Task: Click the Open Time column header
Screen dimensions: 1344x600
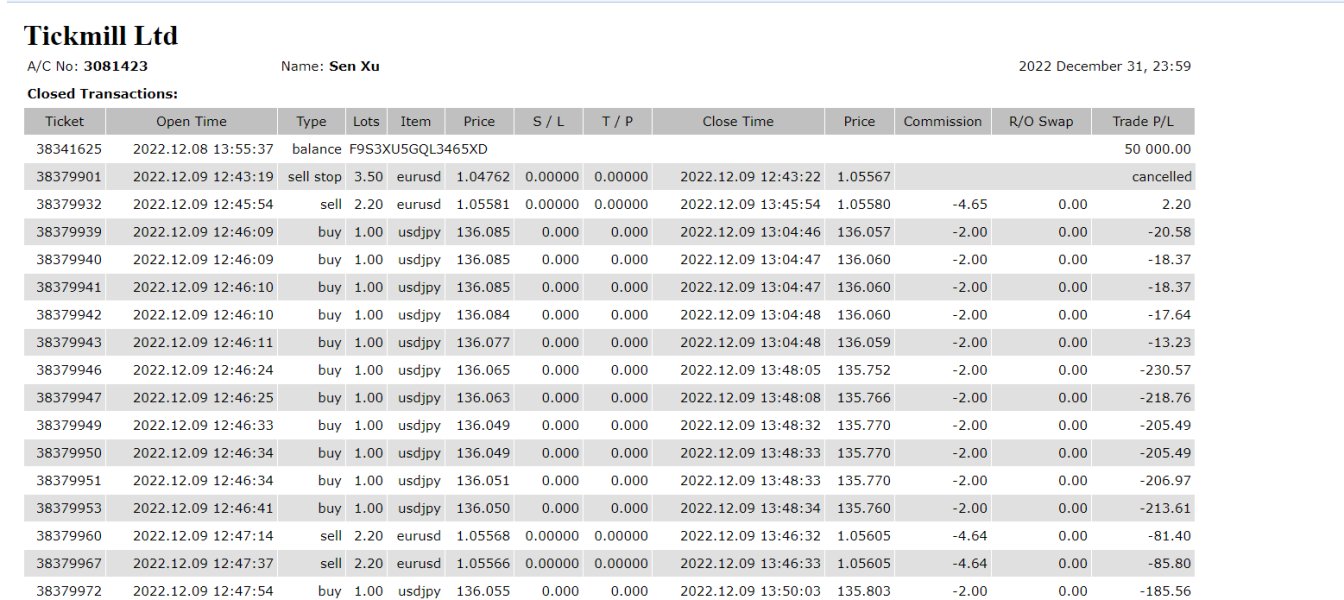Action: coord(191,121)
